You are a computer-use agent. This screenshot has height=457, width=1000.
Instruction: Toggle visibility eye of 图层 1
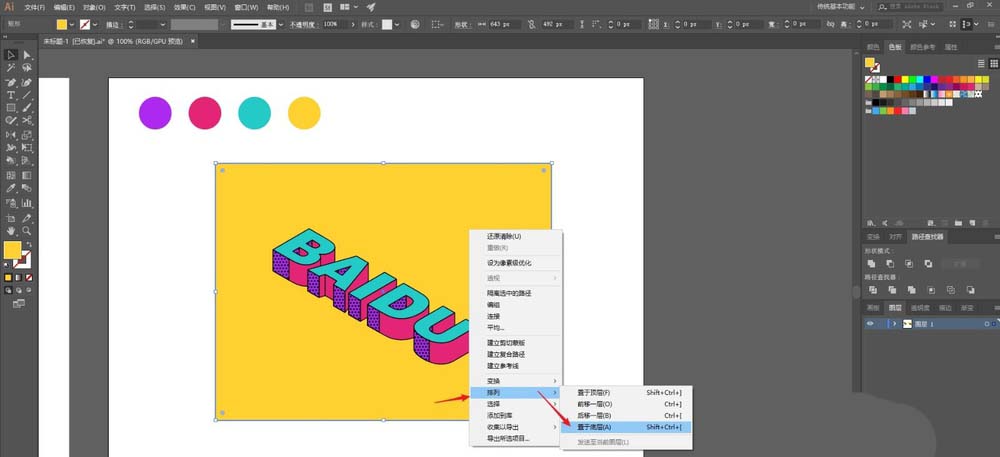870,324
